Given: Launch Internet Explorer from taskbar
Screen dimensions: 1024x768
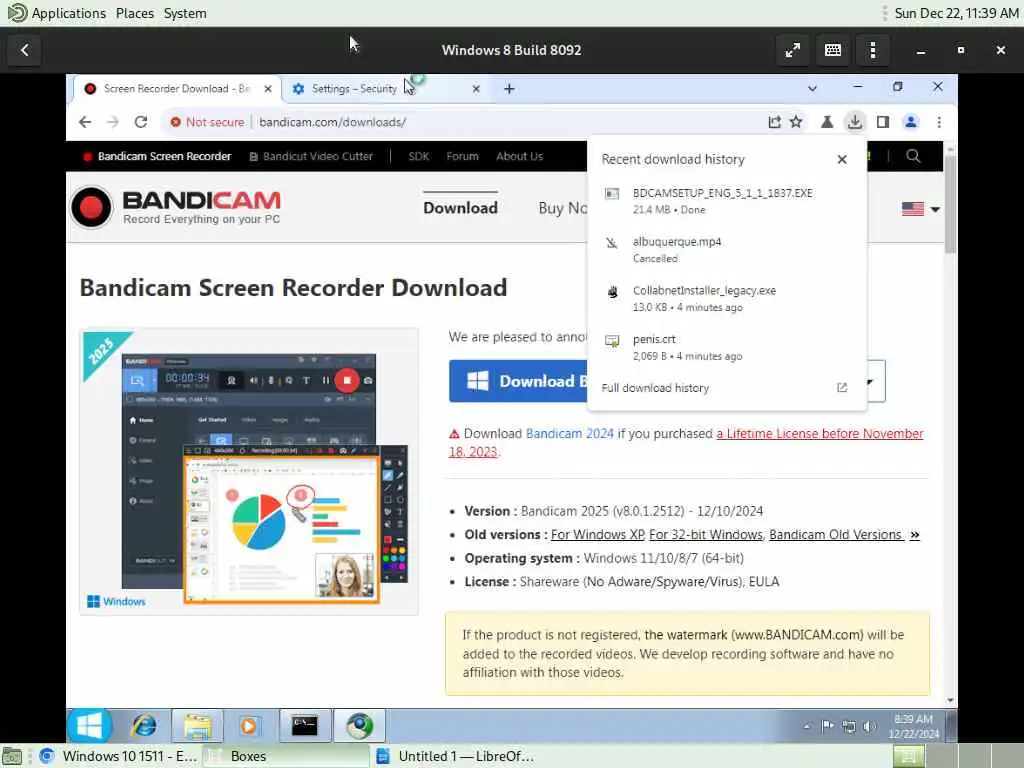Looking at the screenshot, I should (x=144, y=726).
